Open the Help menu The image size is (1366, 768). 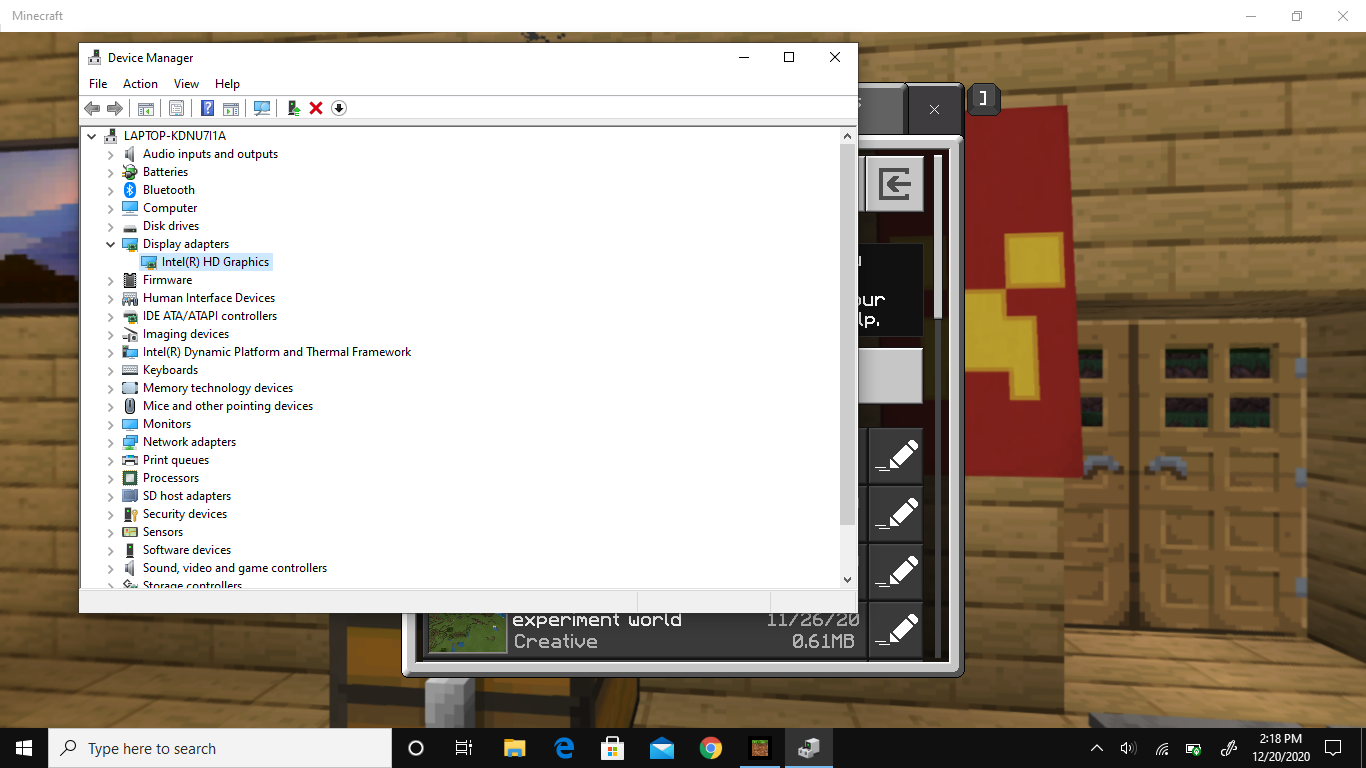coord(227,84)
